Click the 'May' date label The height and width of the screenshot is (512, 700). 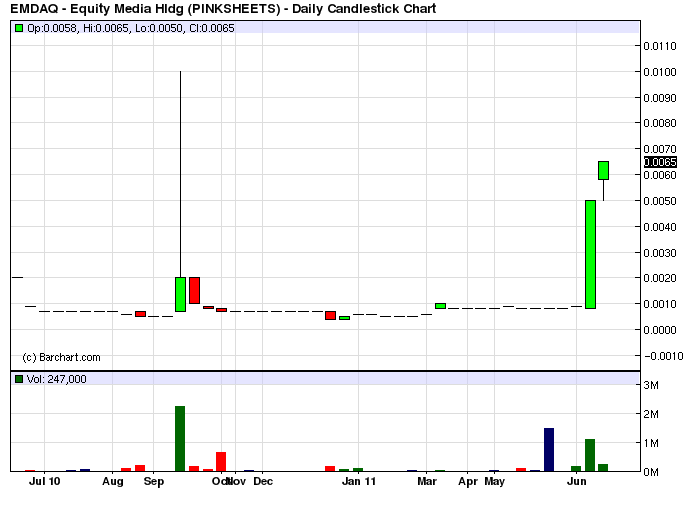[495, 482]
